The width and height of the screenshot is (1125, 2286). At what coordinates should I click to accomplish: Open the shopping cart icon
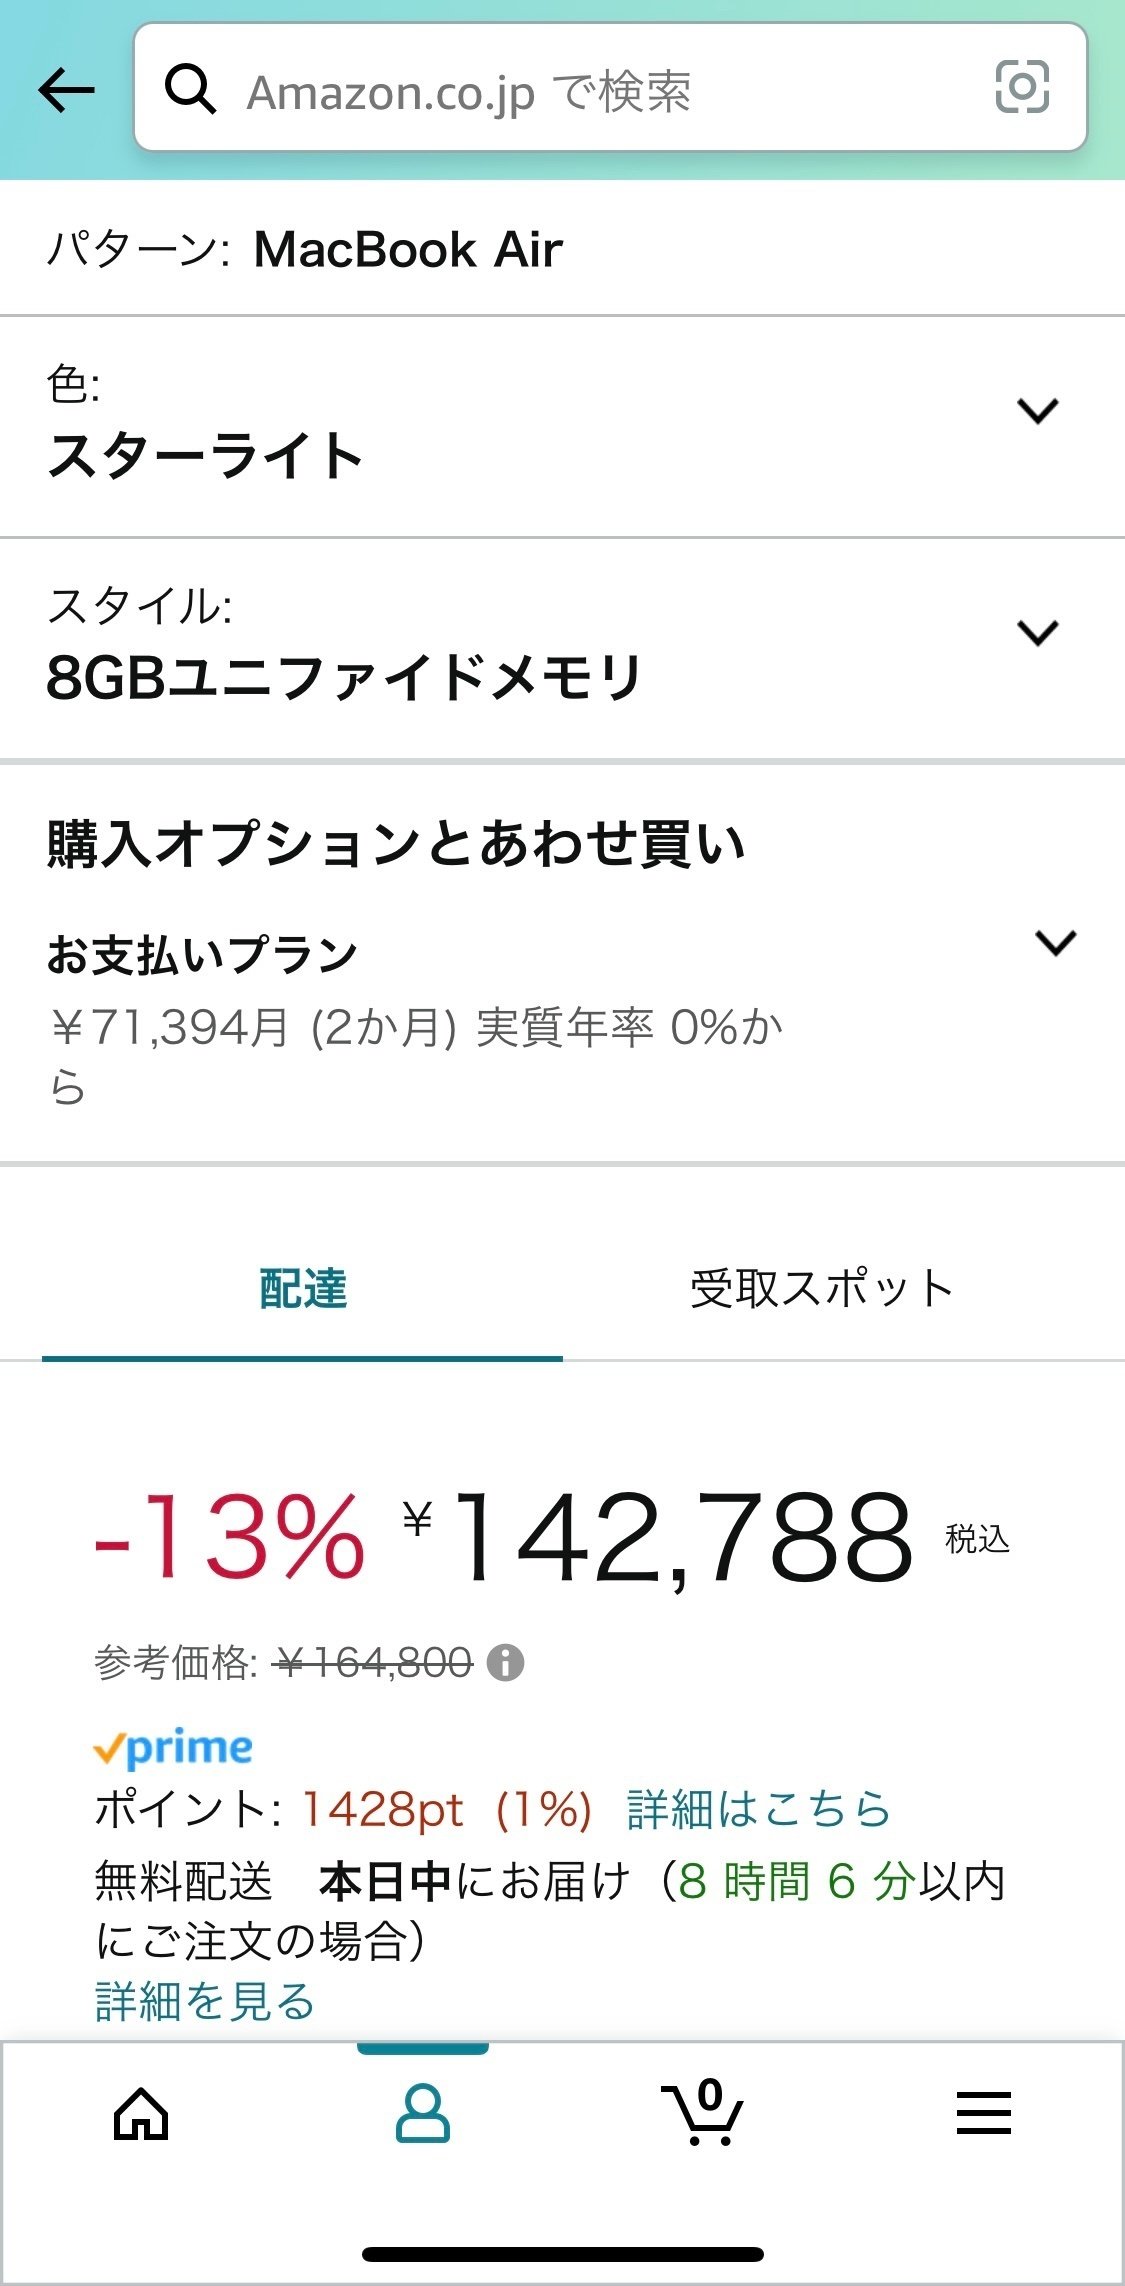click(703, 2112)
